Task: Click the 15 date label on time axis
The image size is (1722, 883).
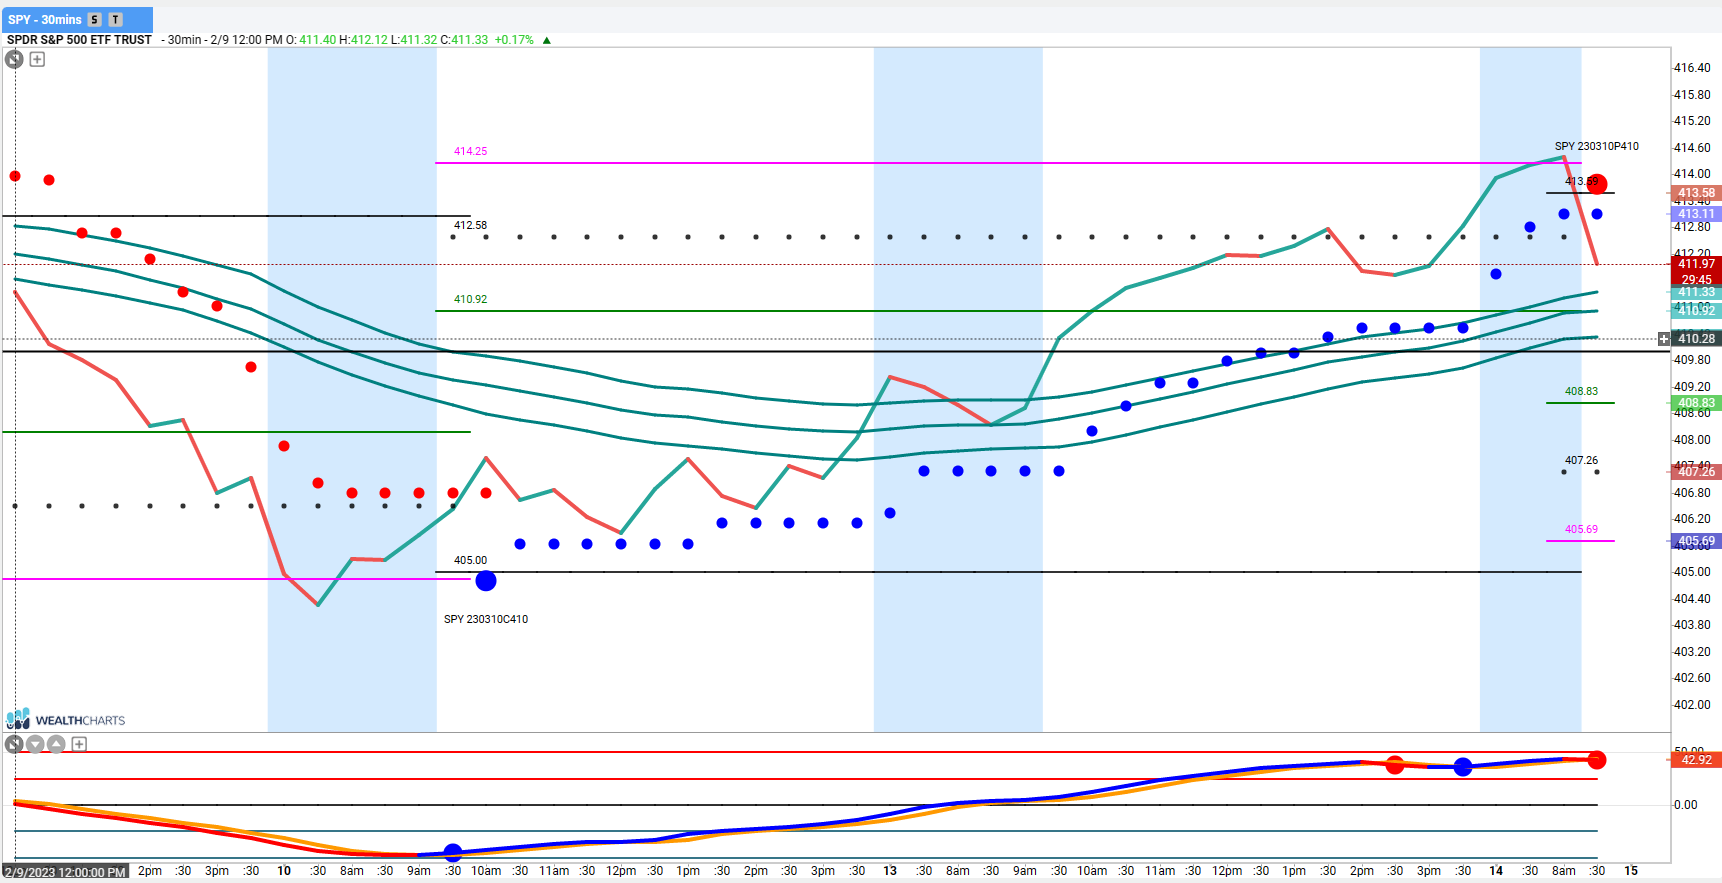Action: pyautogui.click(x=1631, y=871)
